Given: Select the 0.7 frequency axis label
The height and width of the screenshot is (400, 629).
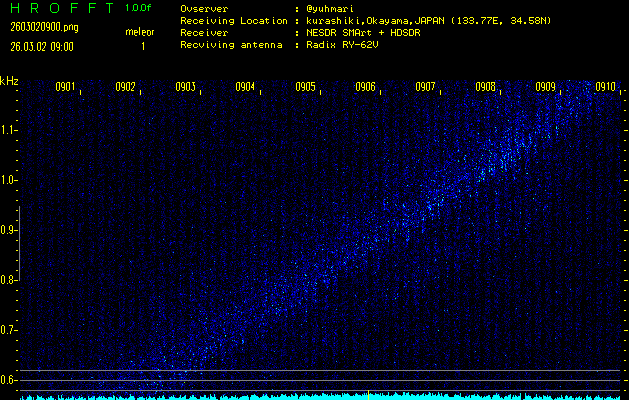Looking at the screenshot, I should tap(9, 330).
